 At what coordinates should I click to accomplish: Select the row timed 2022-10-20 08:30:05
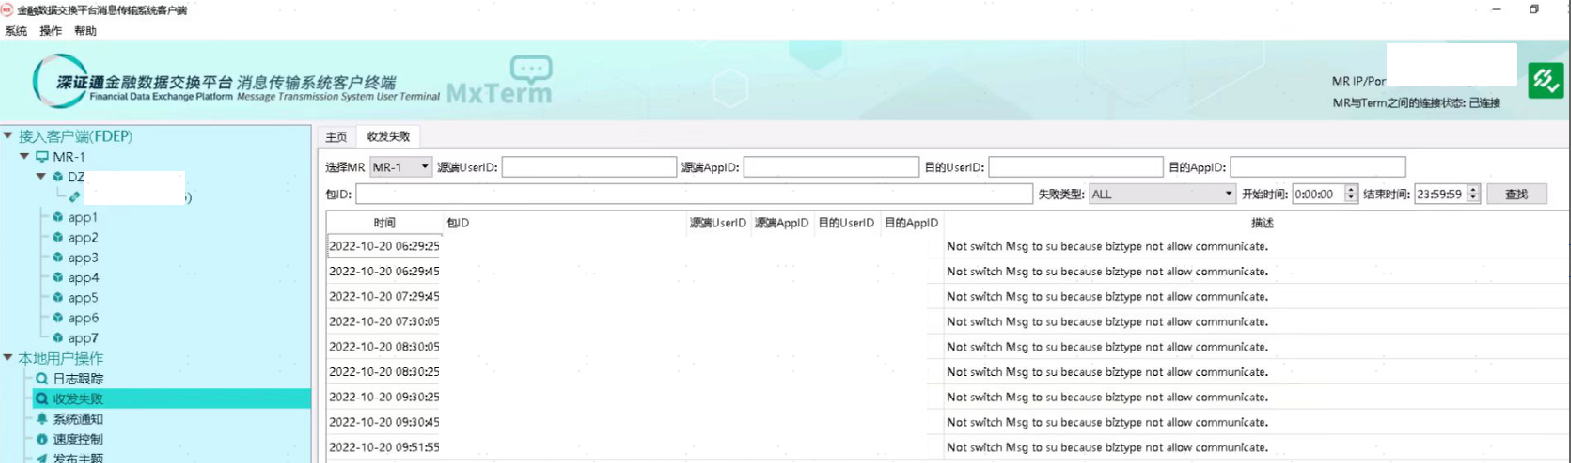tap(947, 346)
